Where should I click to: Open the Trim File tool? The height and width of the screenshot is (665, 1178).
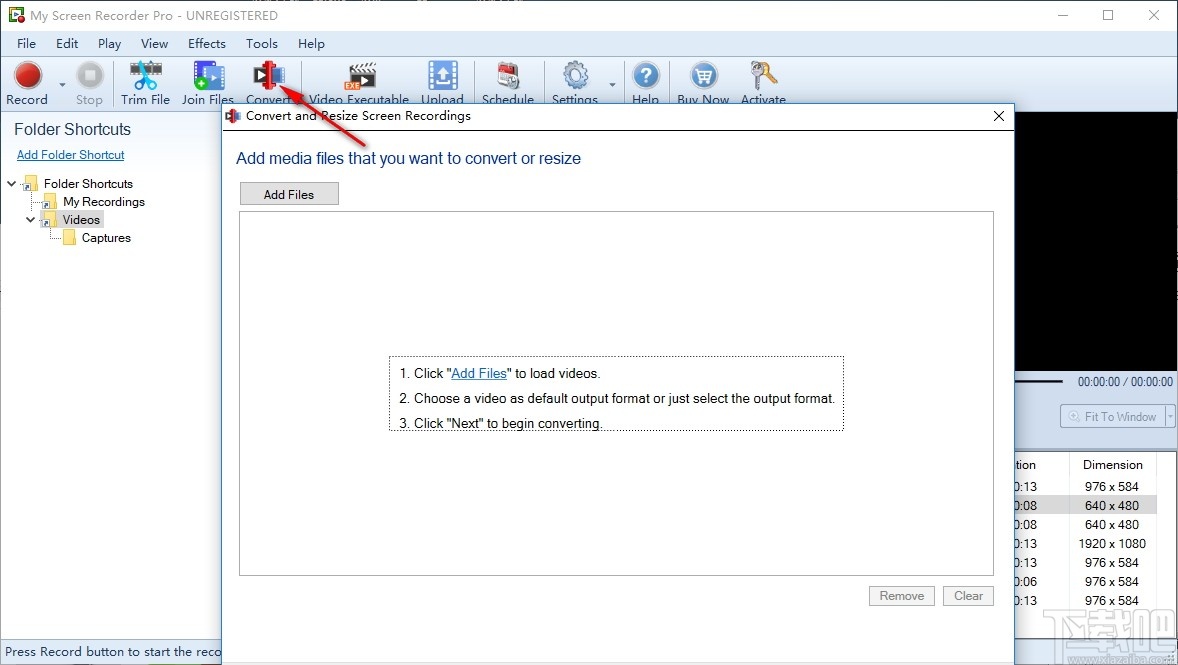145,83
